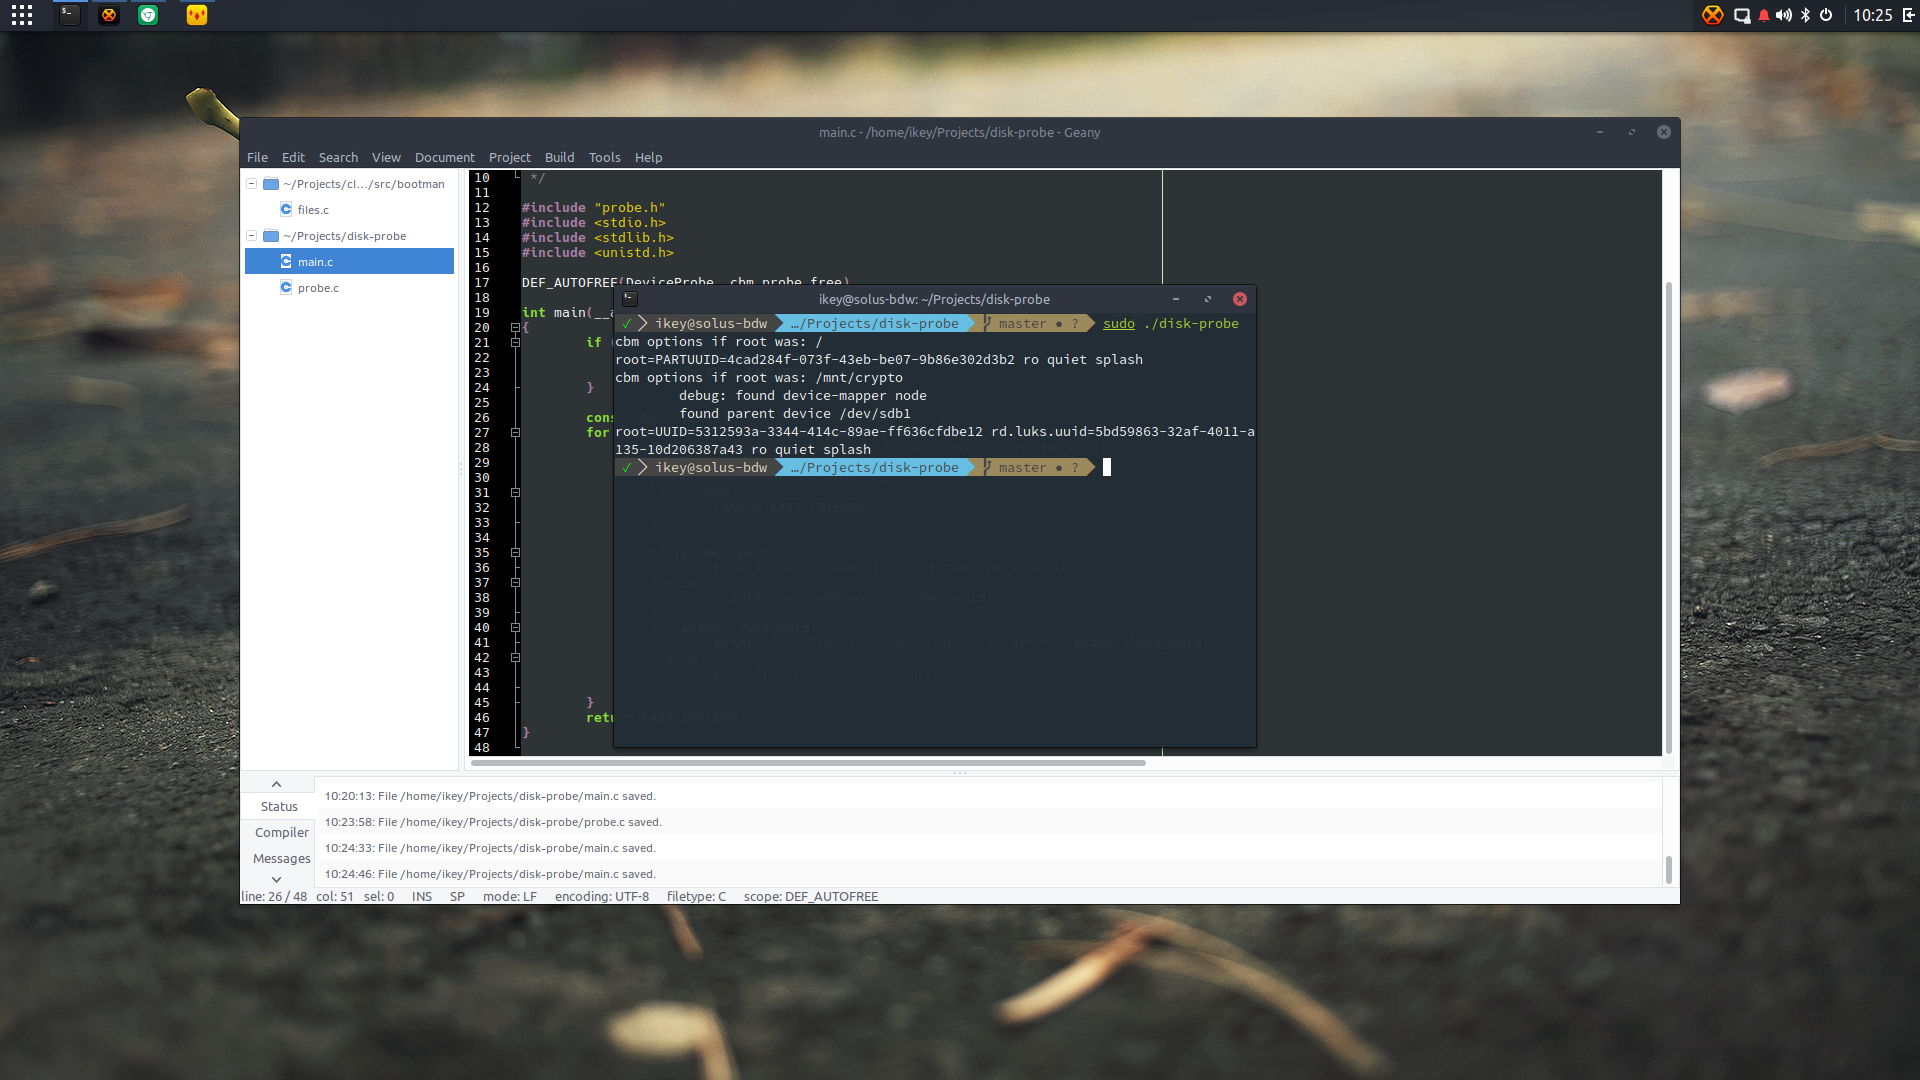The image size is (1920, 1080).
Task: Close the terminal window
Action: tap(1240, 299)
